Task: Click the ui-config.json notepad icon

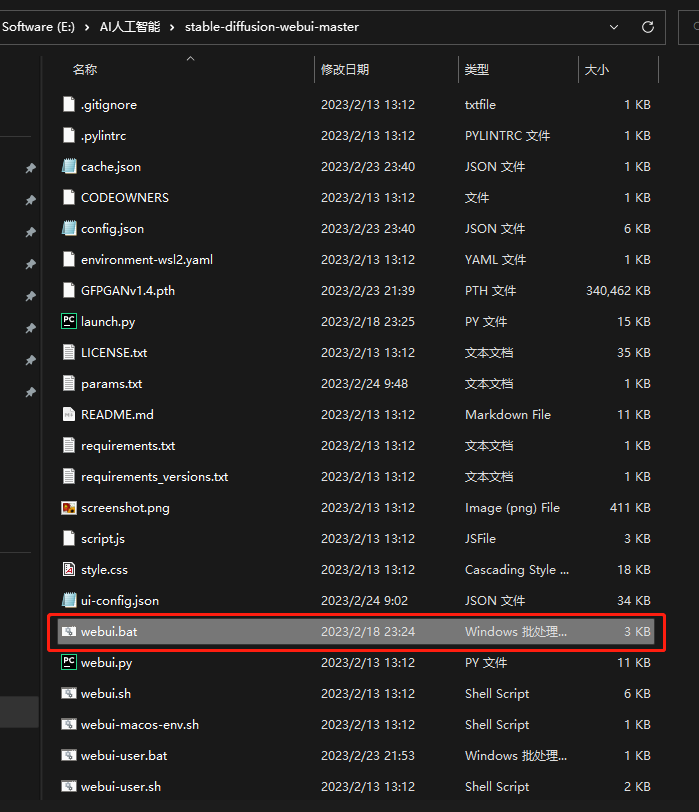Action: click(x=69, y=601)
